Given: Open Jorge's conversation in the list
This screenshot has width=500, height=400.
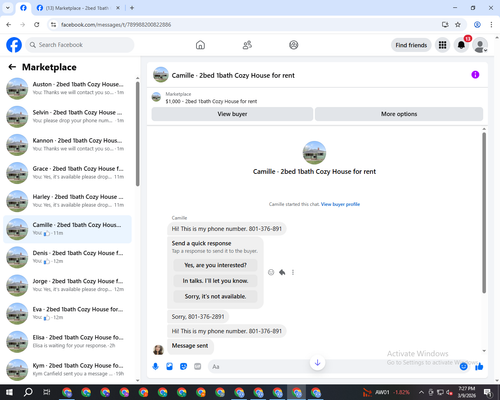Looking at the screenshot, I should click(x=67, y=285).
